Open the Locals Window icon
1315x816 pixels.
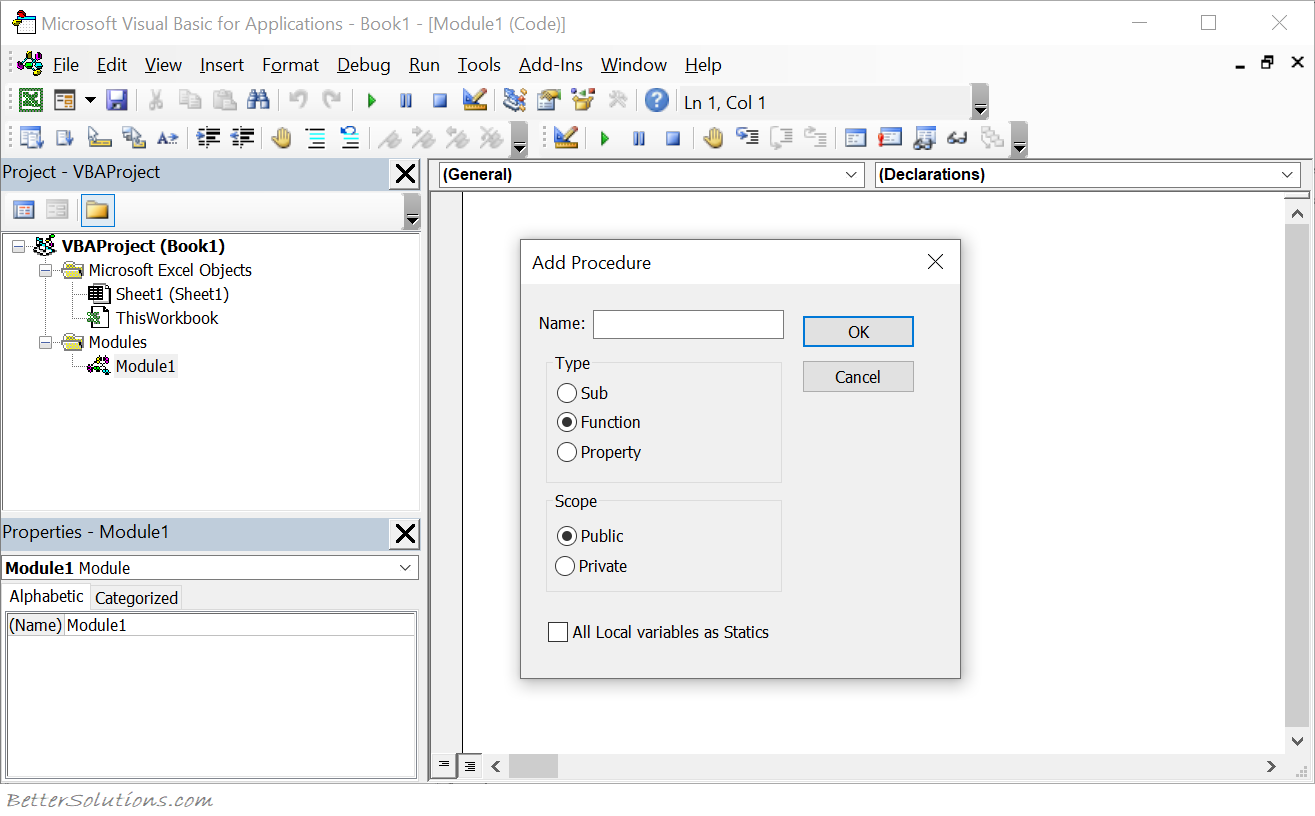(856, 138)
